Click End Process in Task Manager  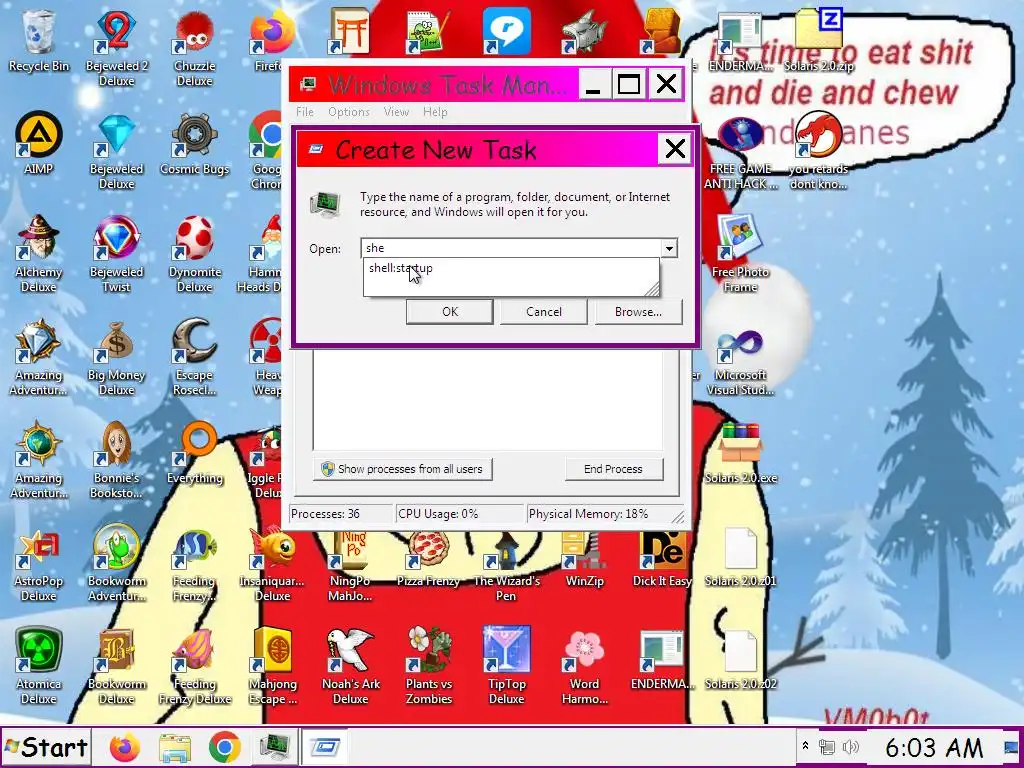613,469
